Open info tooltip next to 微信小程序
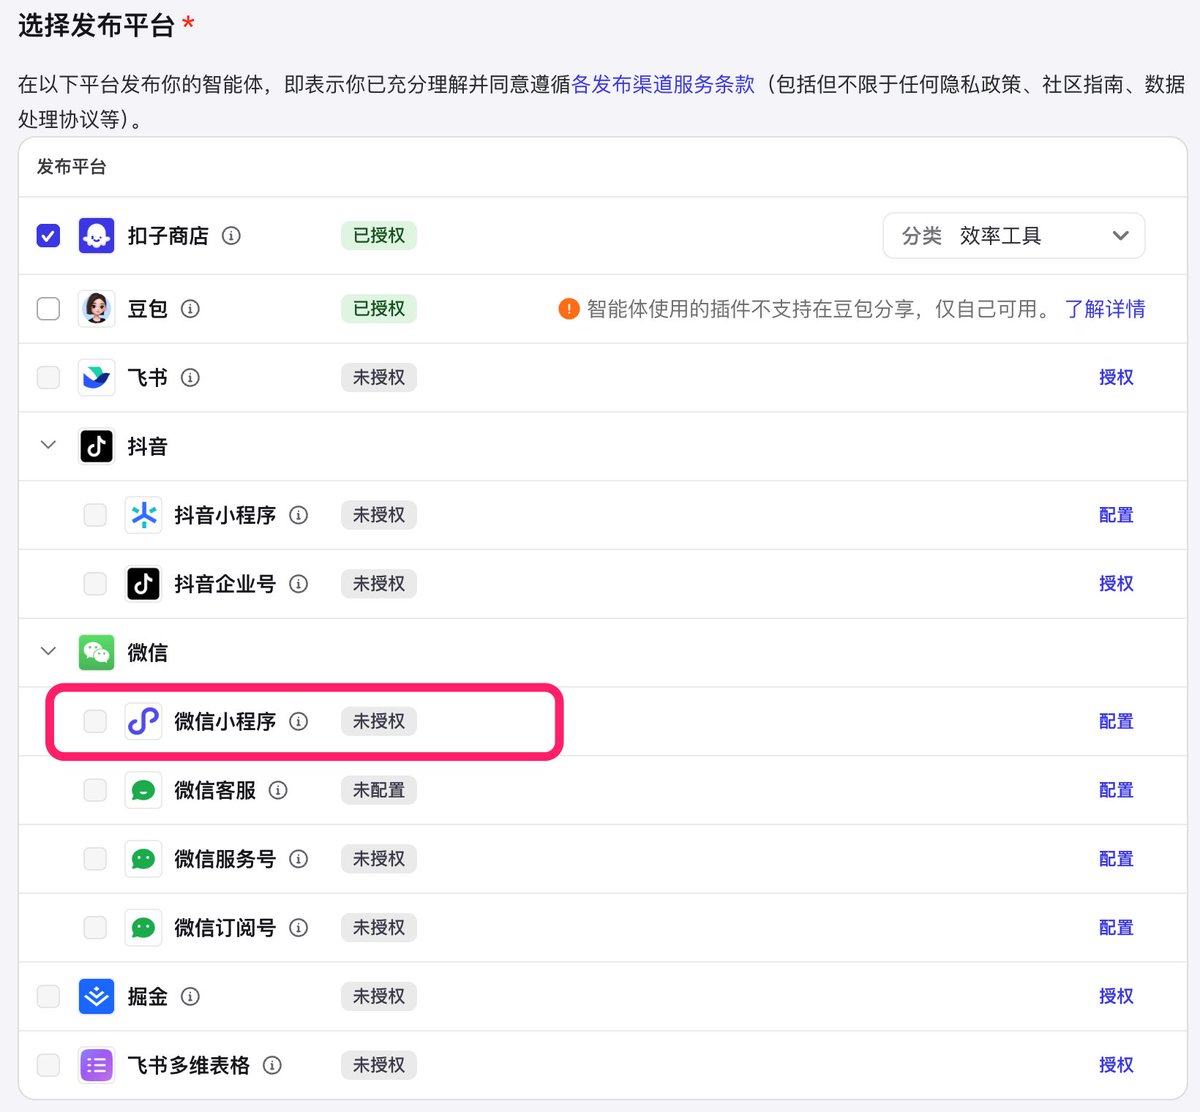 tap(298, 721)
